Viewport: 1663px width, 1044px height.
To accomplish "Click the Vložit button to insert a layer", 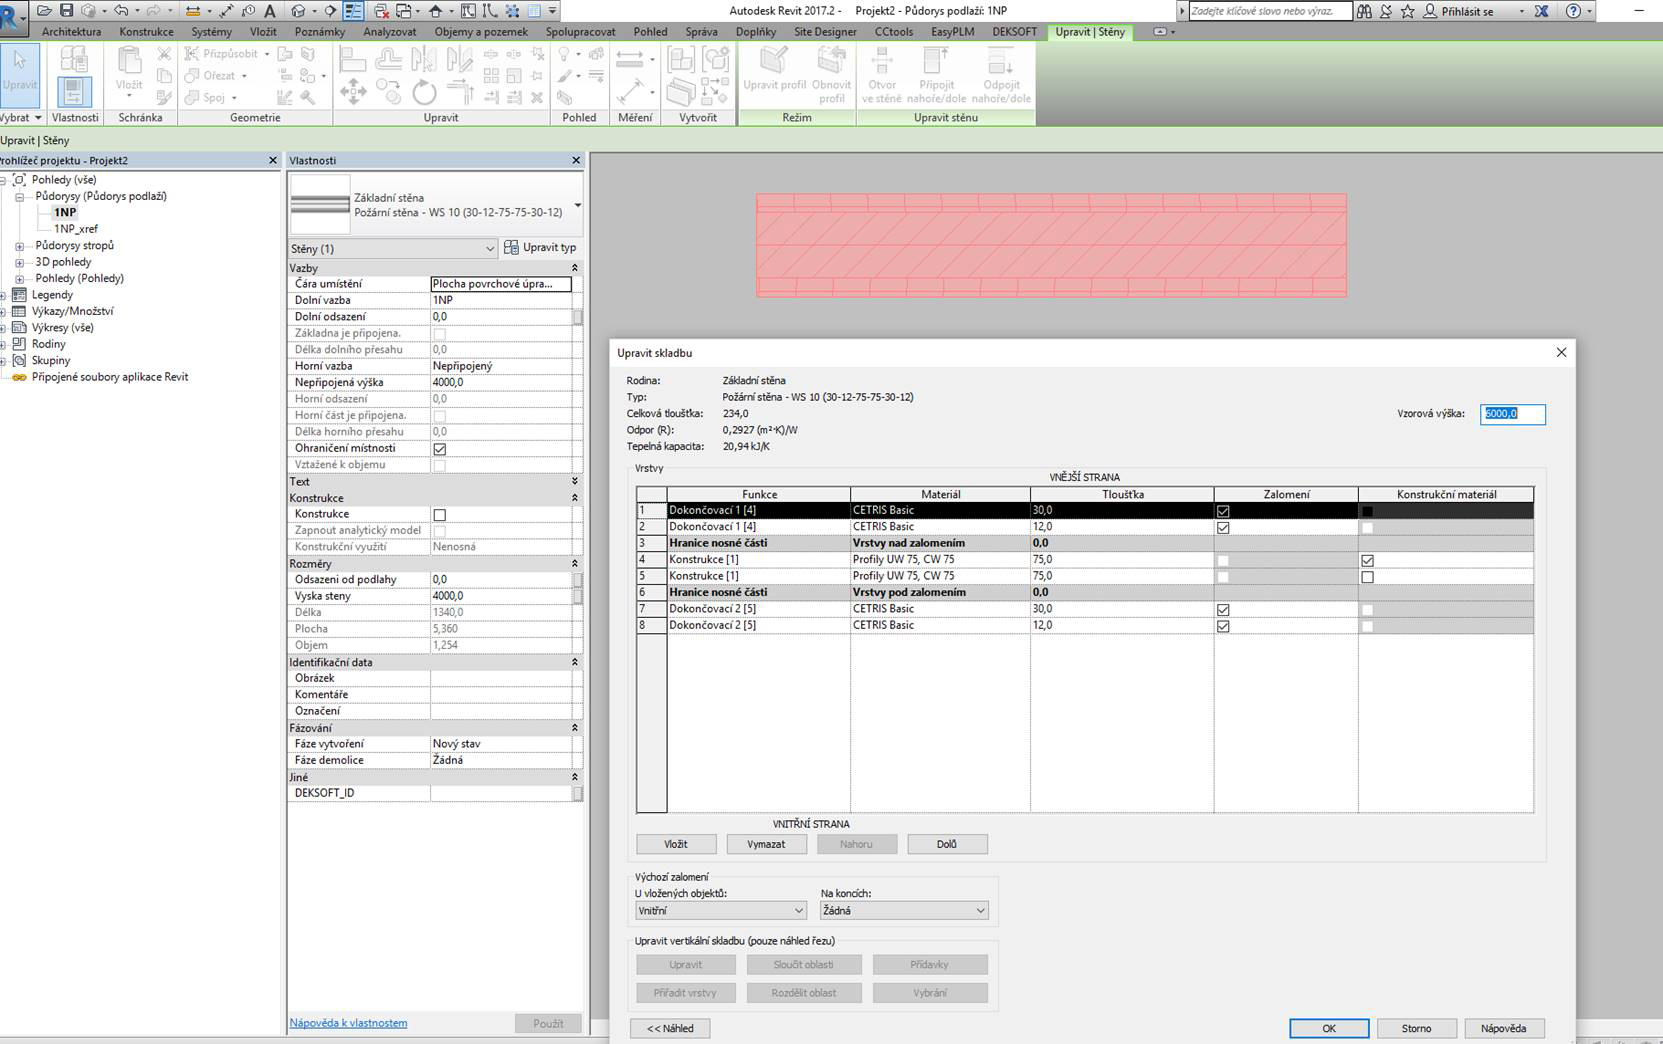I will click(x=676, y=844).
